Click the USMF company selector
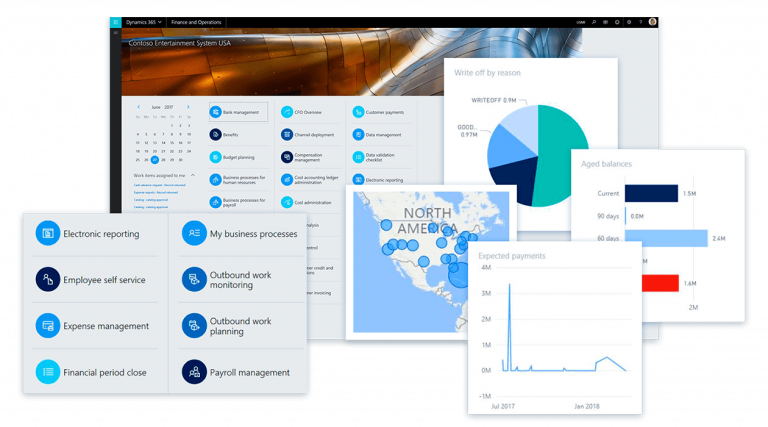Viewport: 768px width, 427px height. tap(580, 22)
